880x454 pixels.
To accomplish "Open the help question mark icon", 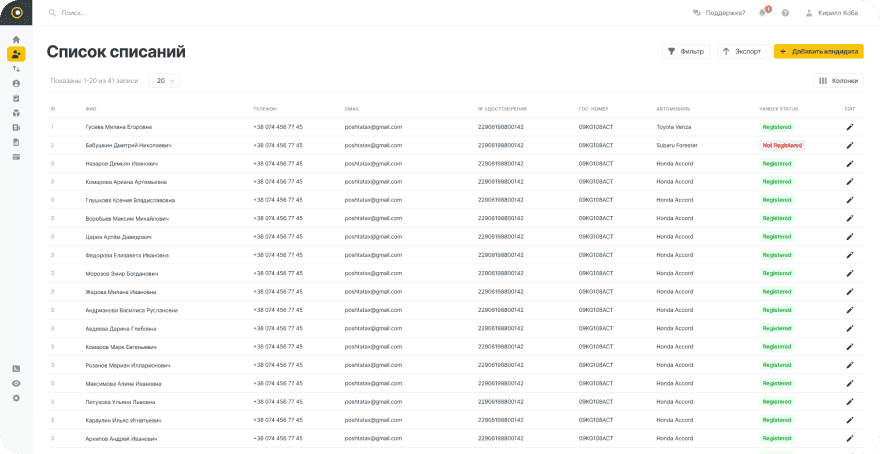I will click(785, 13).
